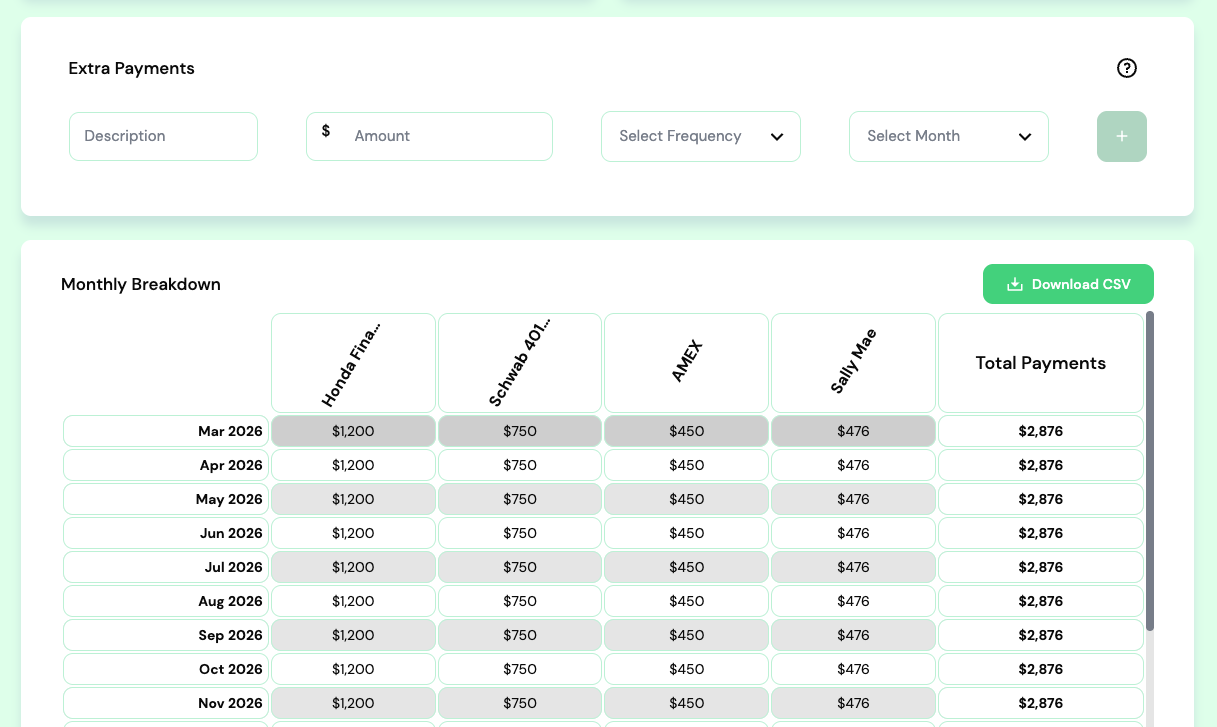Click the Total Payments column header
This screenshot has height=727, width=1217.
(1041, 362)
